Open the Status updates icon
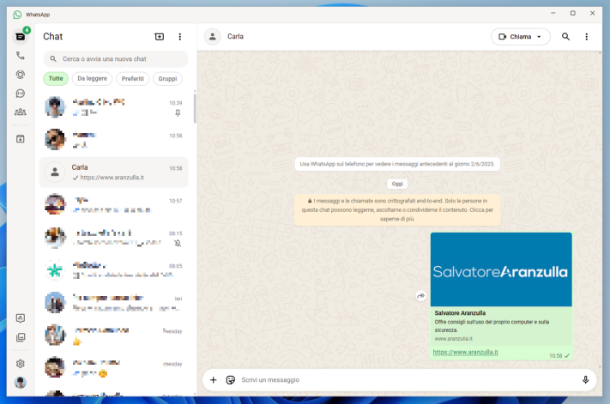Viewport: 610px width, 404px height. [x=20, y=74]
